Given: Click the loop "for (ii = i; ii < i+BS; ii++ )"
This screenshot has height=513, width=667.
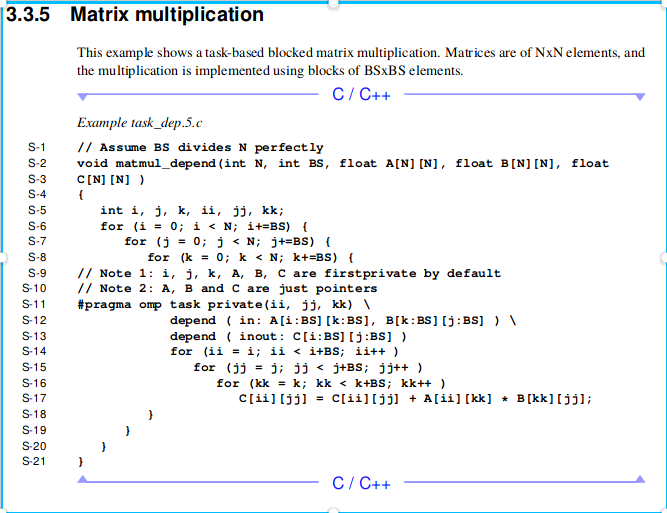Looking at the screenshot, I should (x=284, y=352).
